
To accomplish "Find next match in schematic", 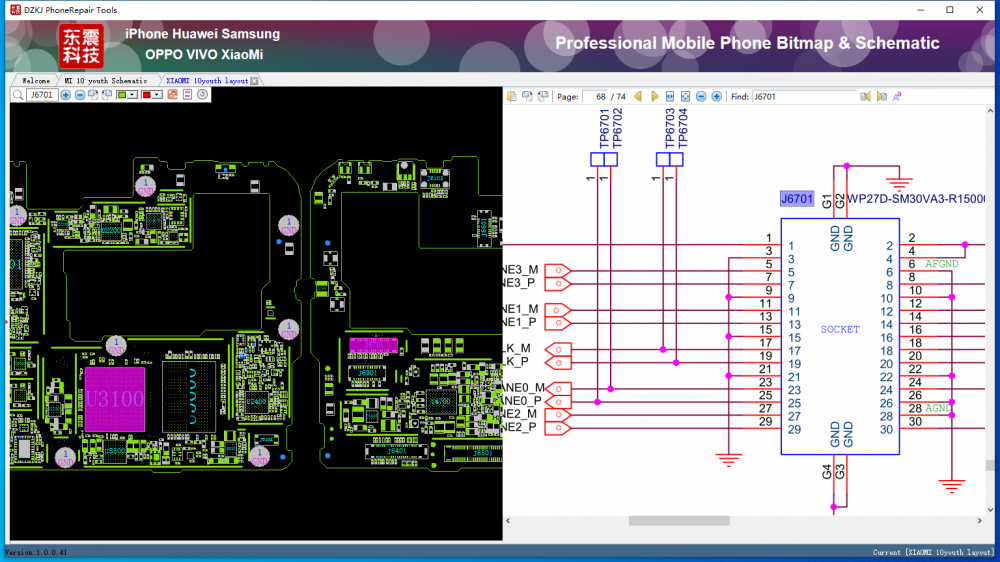I will coord(881,97).
